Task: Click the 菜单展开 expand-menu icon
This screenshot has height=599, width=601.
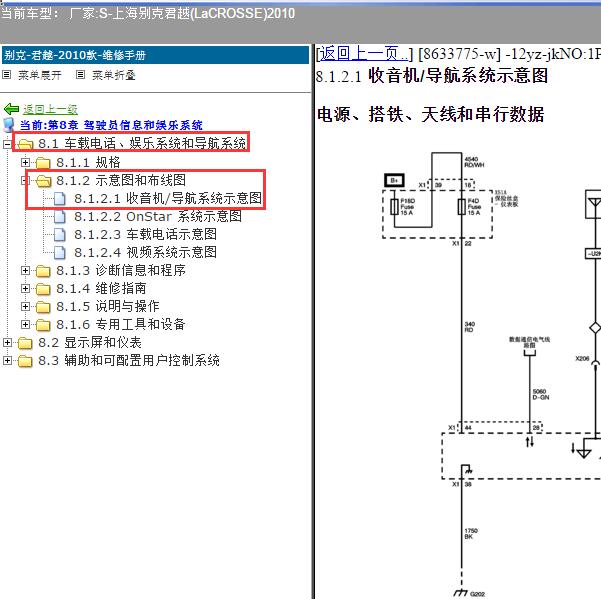Action: click(7, 75)
